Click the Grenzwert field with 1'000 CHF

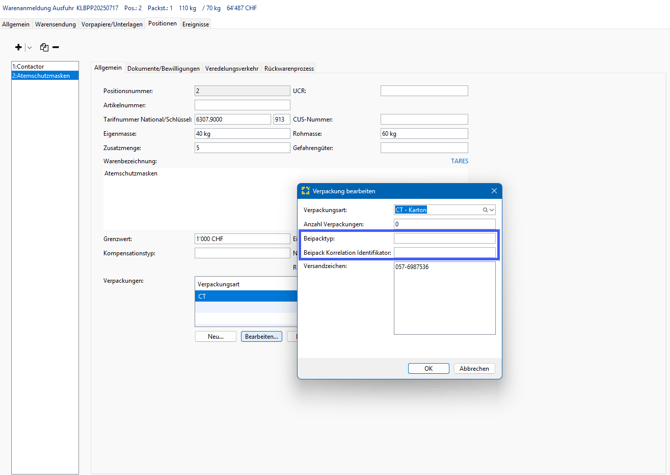[242, 239]
